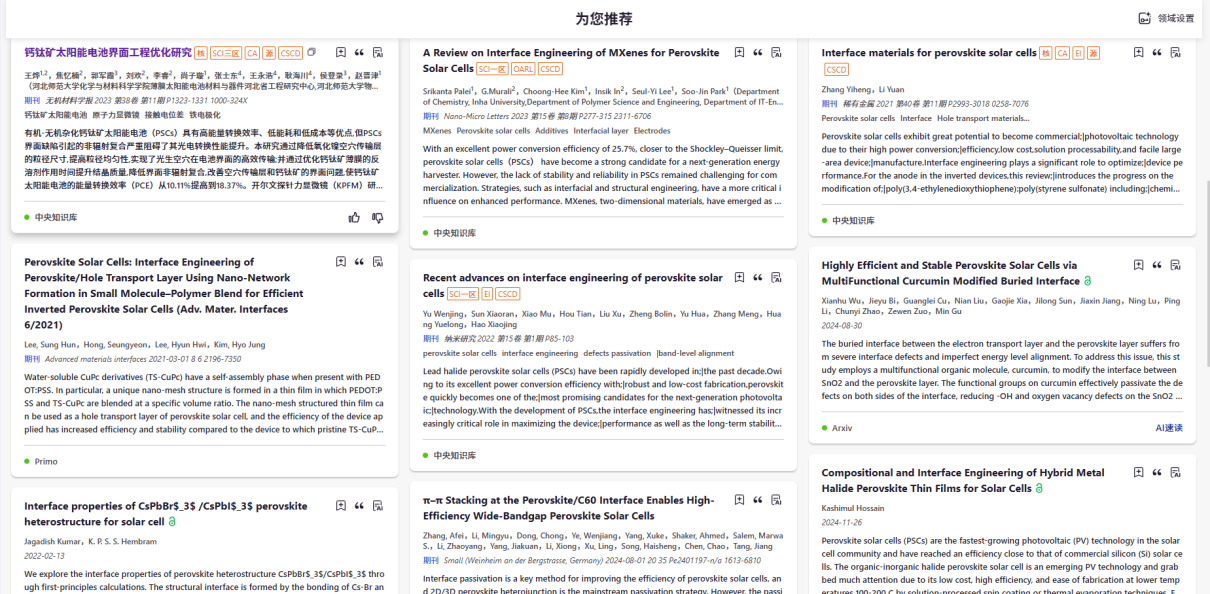This screenshot has height=594, width=1210.
Task: Open Interface properties of CsPbBr$_3$ article
Action: [x=166, y=514]
